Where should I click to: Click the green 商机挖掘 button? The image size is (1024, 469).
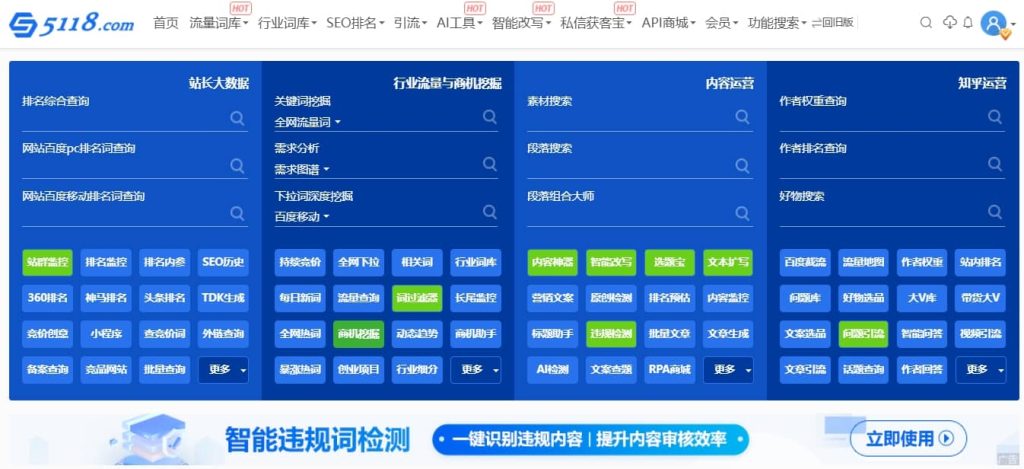point(359,334)
